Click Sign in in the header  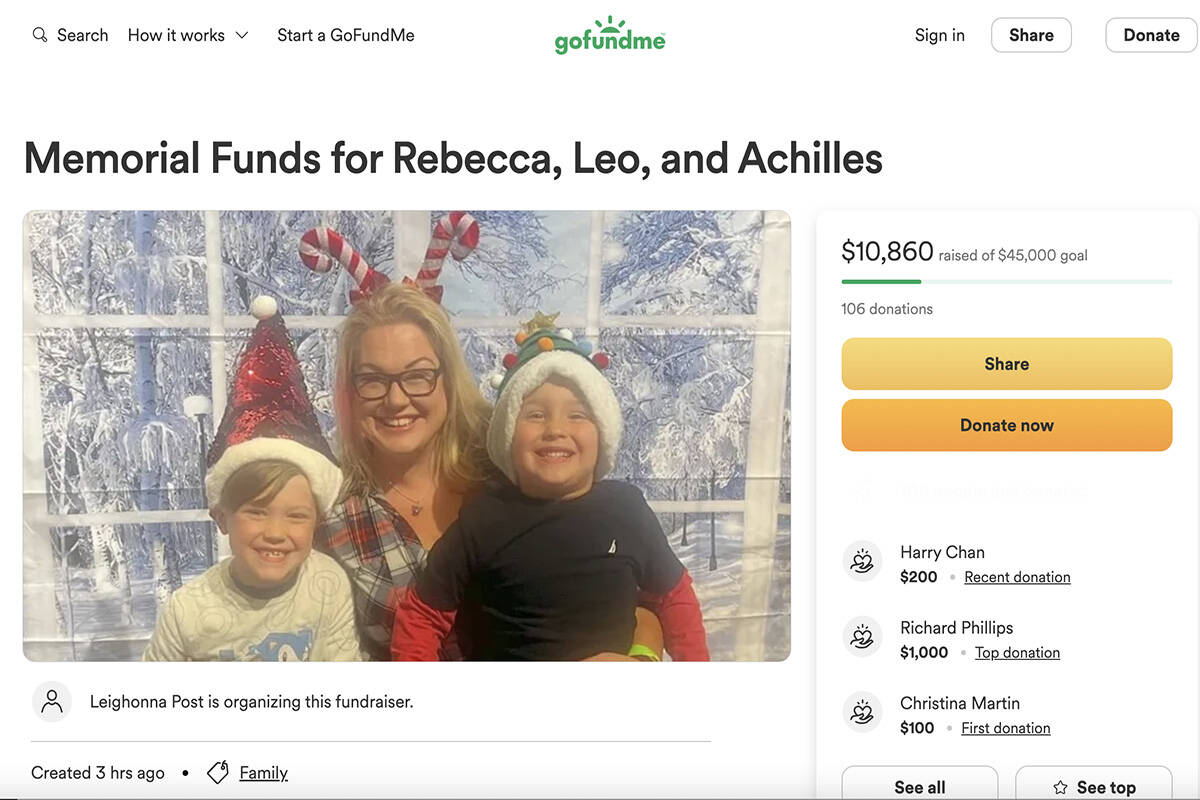(939, 35)
